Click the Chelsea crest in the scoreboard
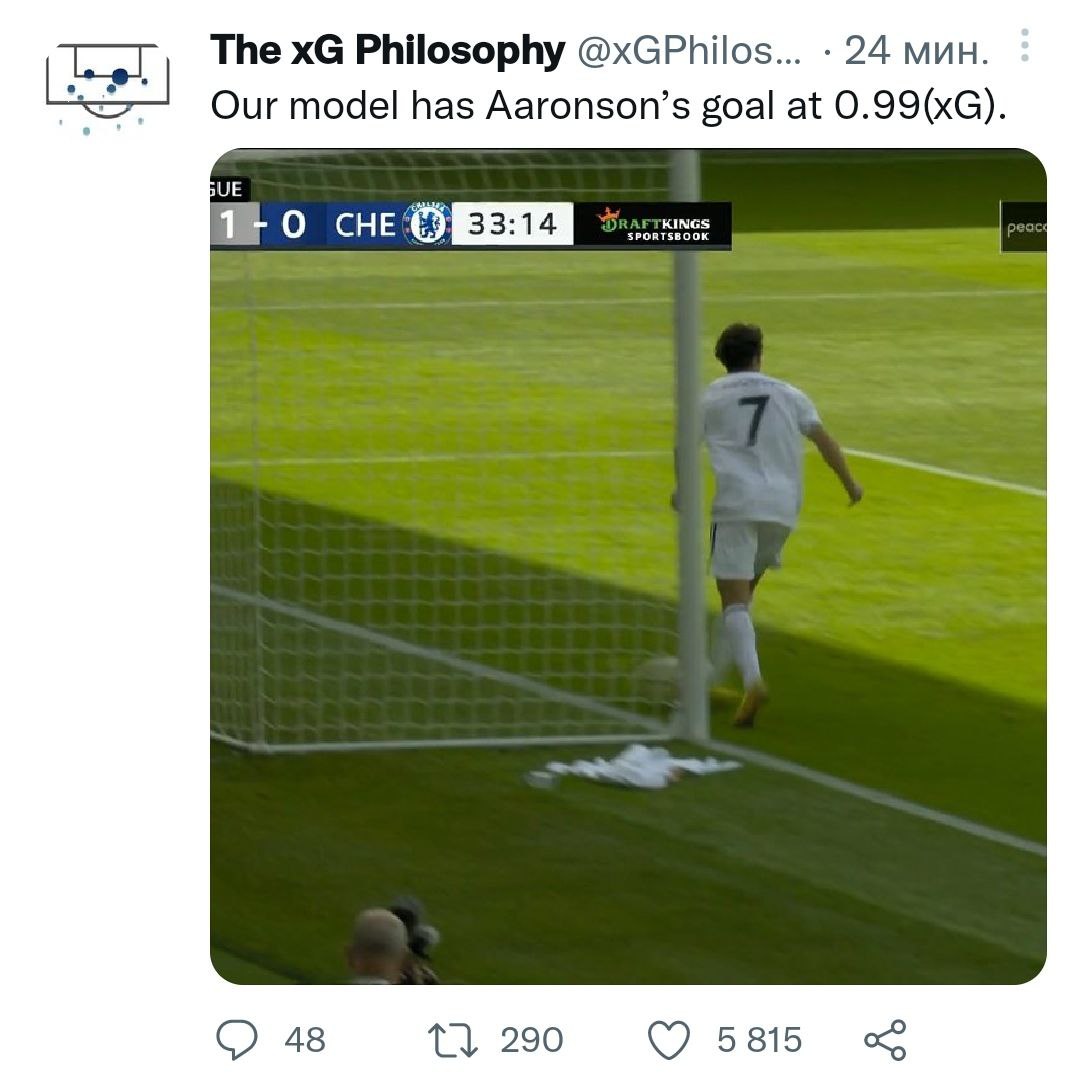This screenshot has width=1080, height=1082. 430,224
